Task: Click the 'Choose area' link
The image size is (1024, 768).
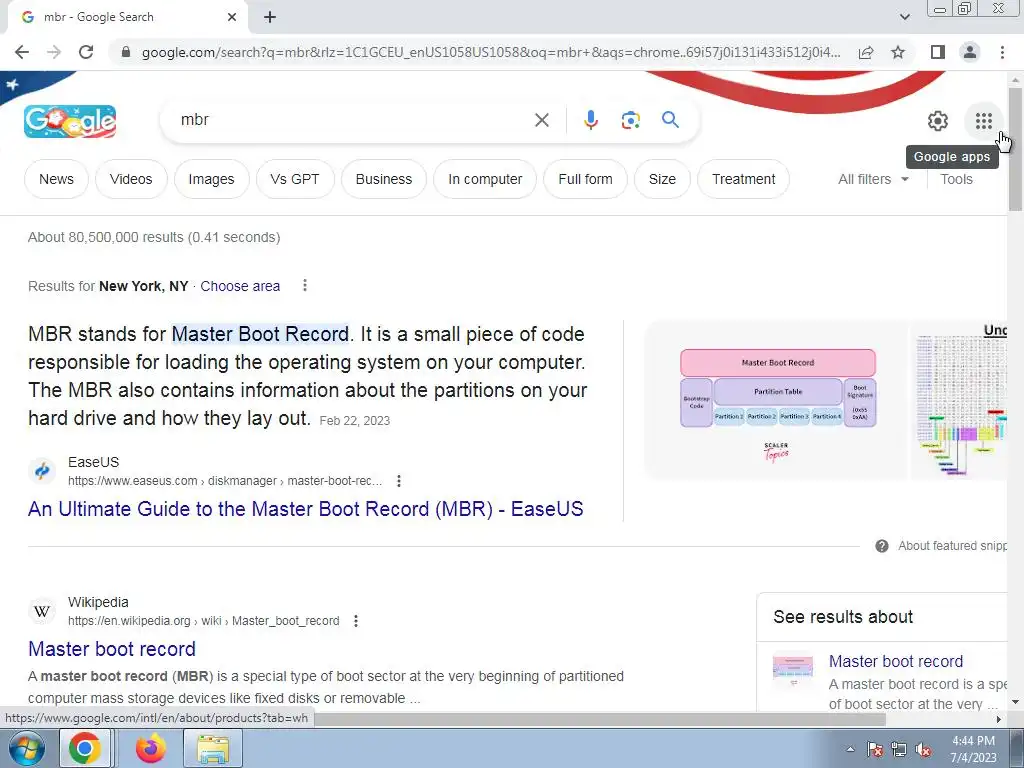Action: pyautogui.click(x=240, y=286)
